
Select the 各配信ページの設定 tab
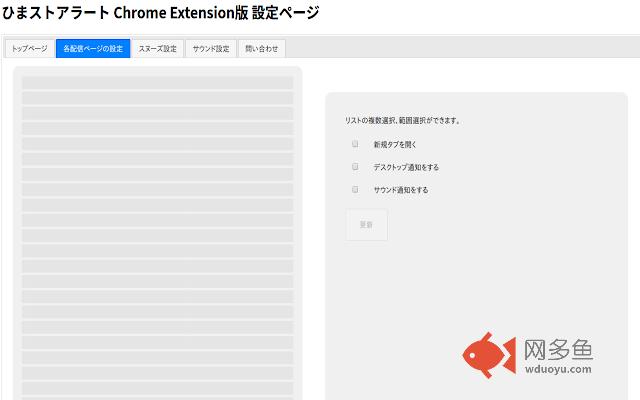point(93,49)
